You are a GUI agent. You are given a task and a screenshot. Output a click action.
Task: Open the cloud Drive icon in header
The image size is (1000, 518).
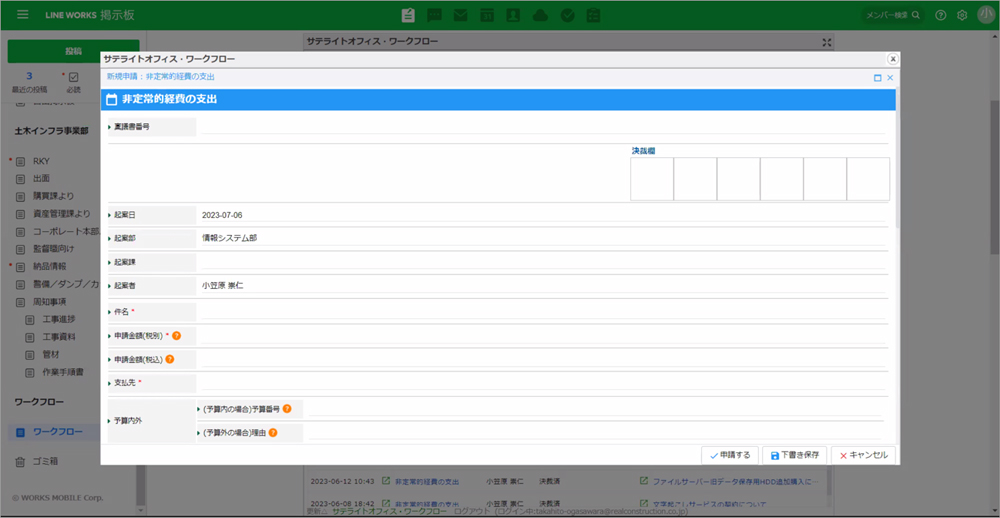(540, 15)
